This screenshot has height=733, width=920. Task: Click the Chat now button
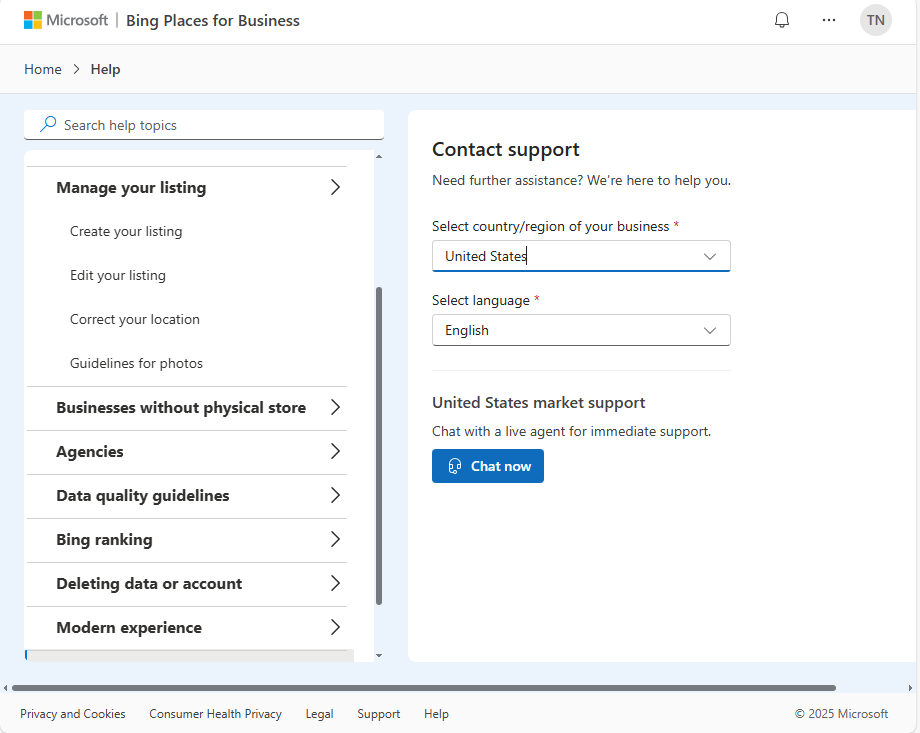coord(488,466)
